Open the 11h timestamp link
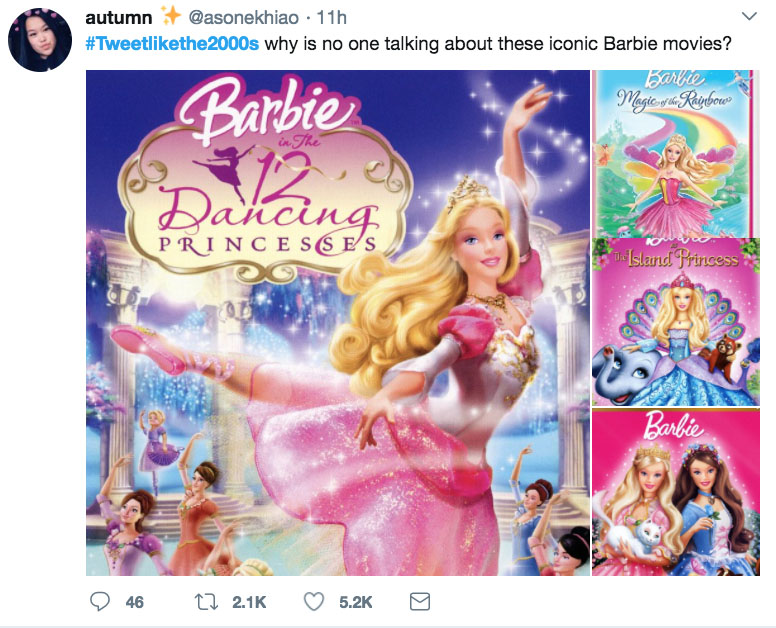The width and height of the screenshot is (776, 628). point(330,19)
